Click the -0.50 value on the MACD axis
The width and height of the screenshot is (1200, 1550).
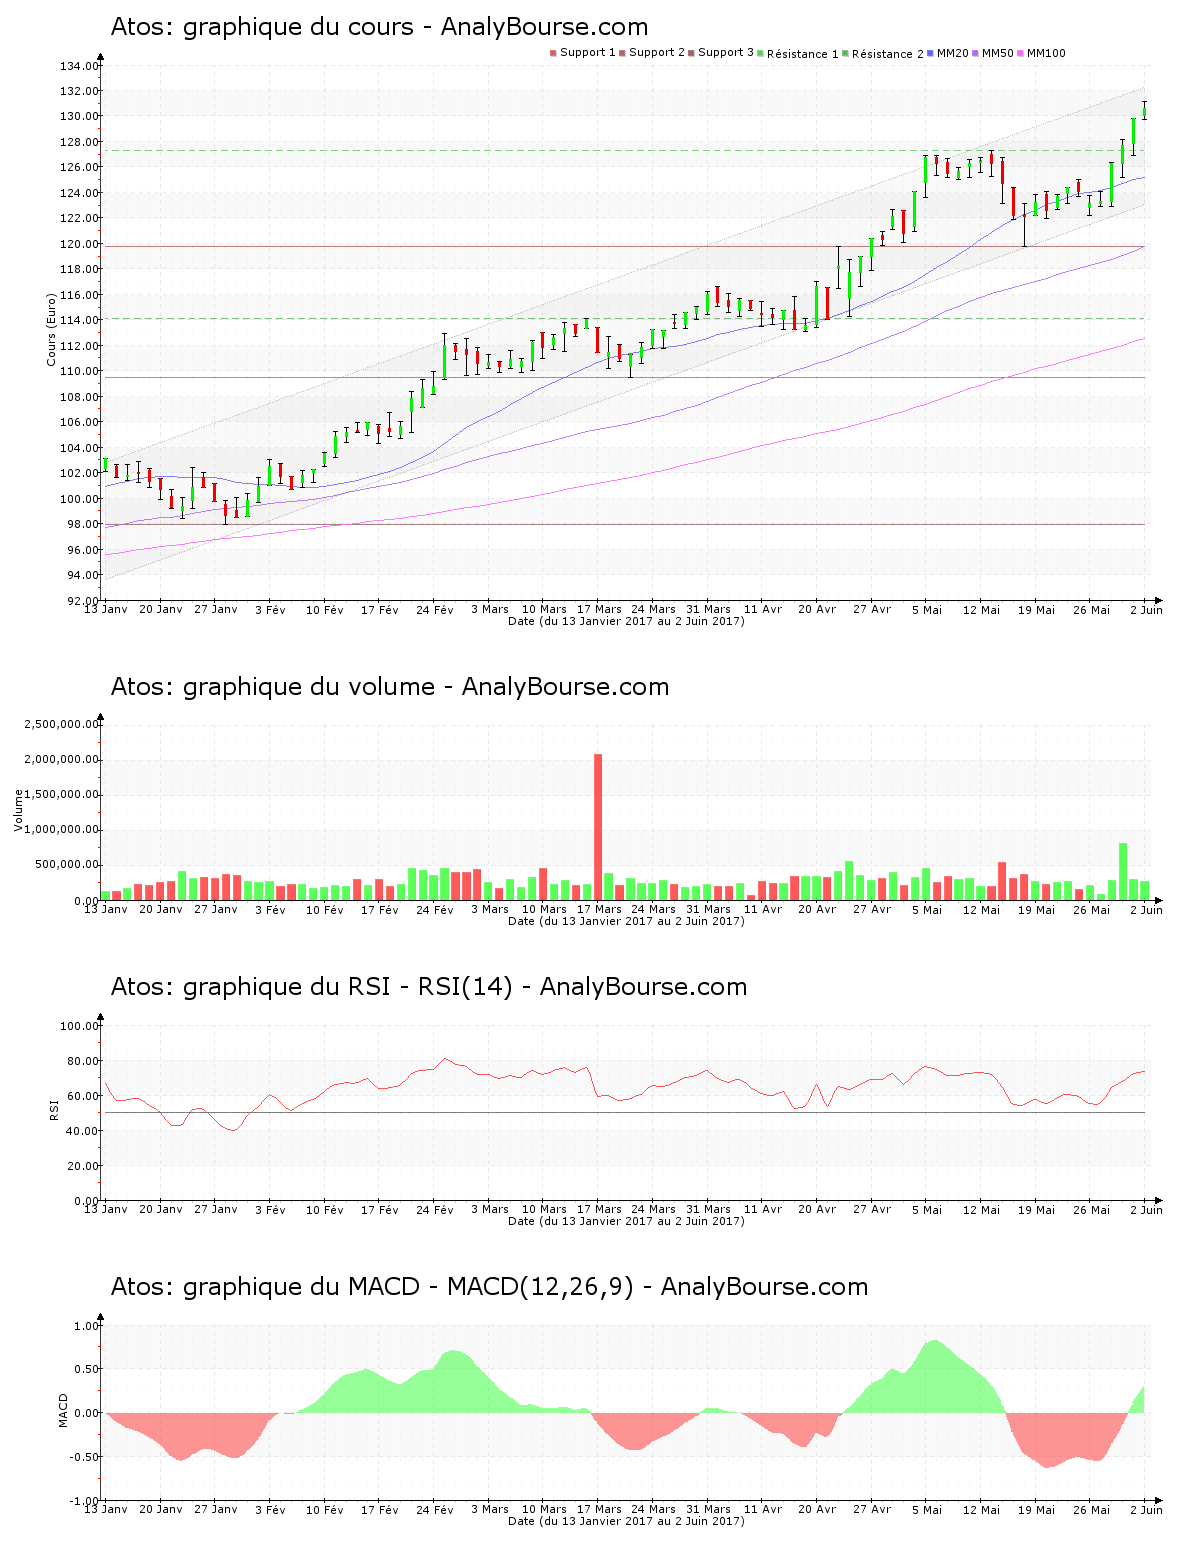coord(84,1457)
